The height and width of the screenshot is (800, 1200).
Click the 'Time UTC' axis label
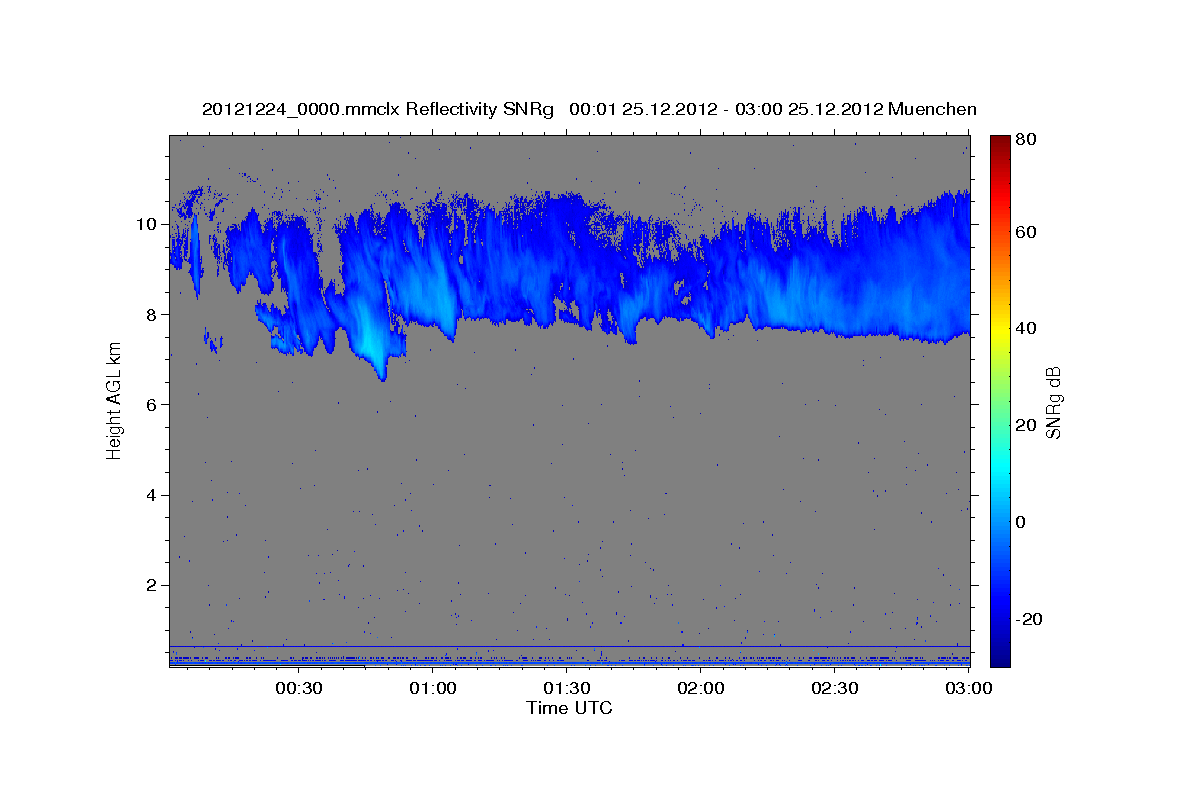click(x=569, y=708)
